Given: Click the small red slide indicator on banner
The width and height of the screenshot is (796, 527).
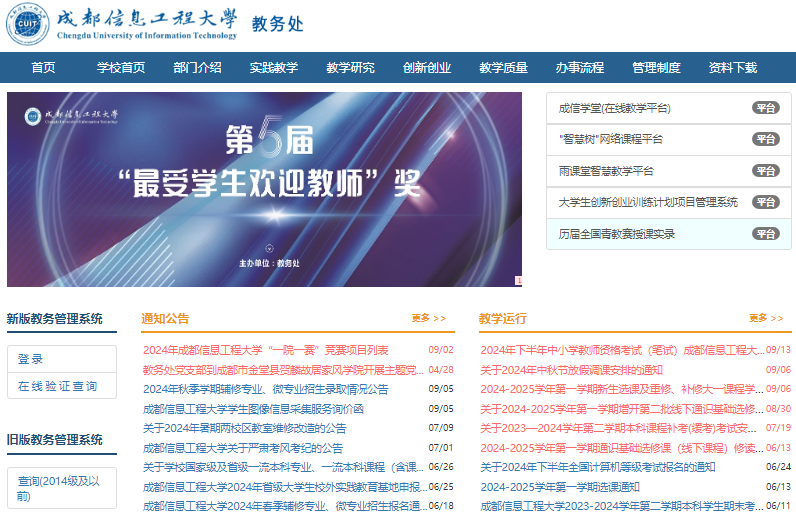Looking at the screenshot, I should pos(519,280).
